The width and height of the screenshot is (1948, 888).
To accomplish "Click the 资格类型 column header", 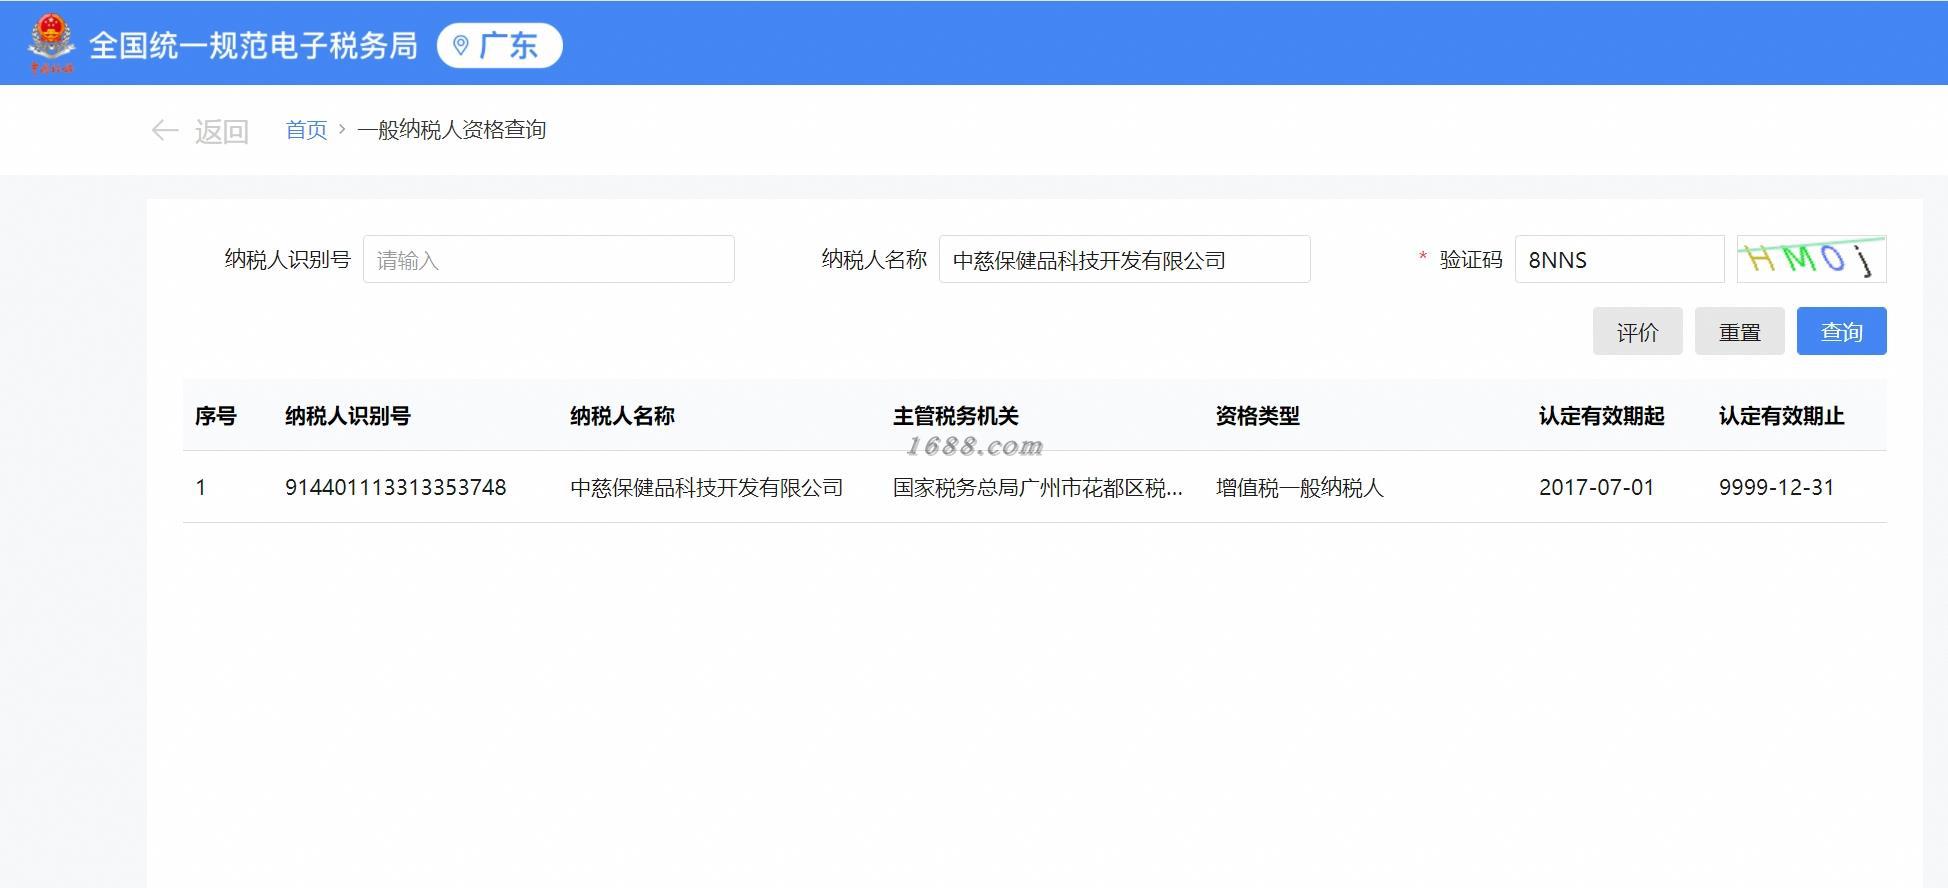I will [x=1257, y=415].
